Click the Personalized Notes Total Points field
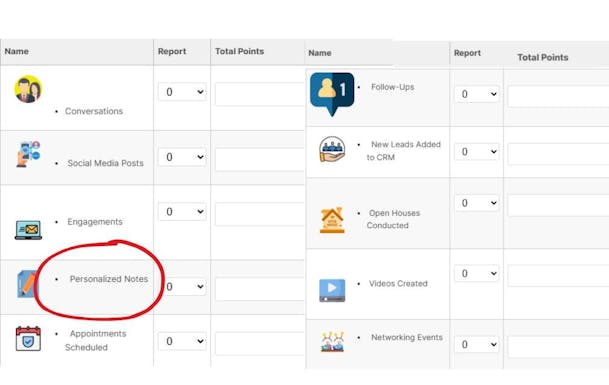Screen dimensions: 609x385 pos(259,289)
